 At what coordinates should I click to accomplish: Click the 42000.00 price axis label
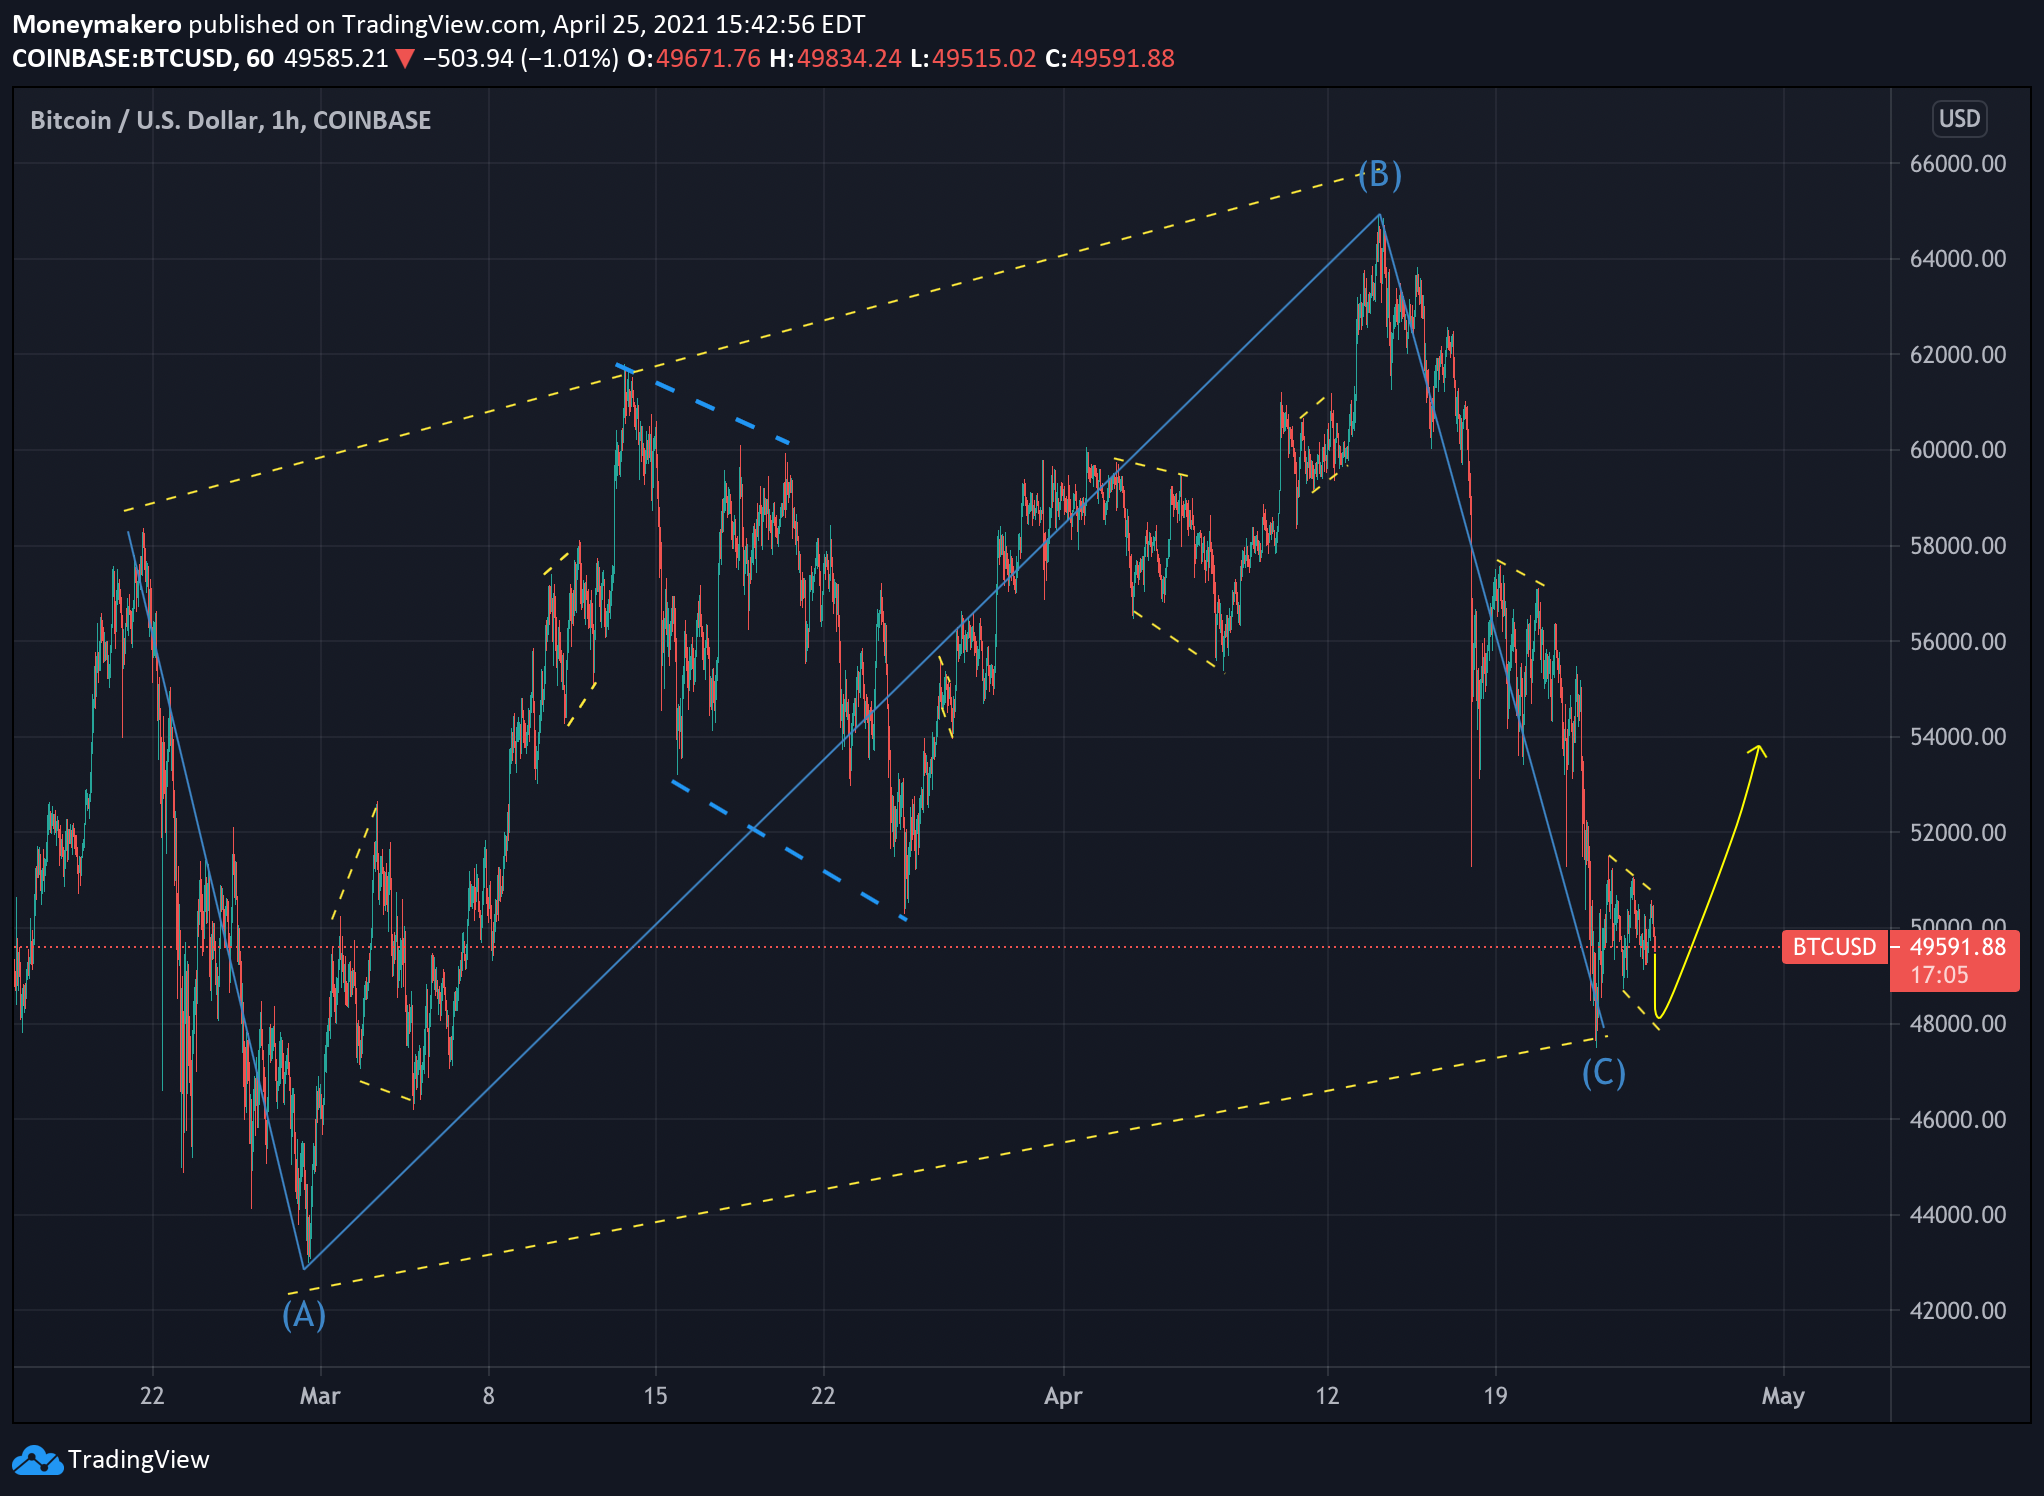pyautogui.click(x=1957, y=1311)
